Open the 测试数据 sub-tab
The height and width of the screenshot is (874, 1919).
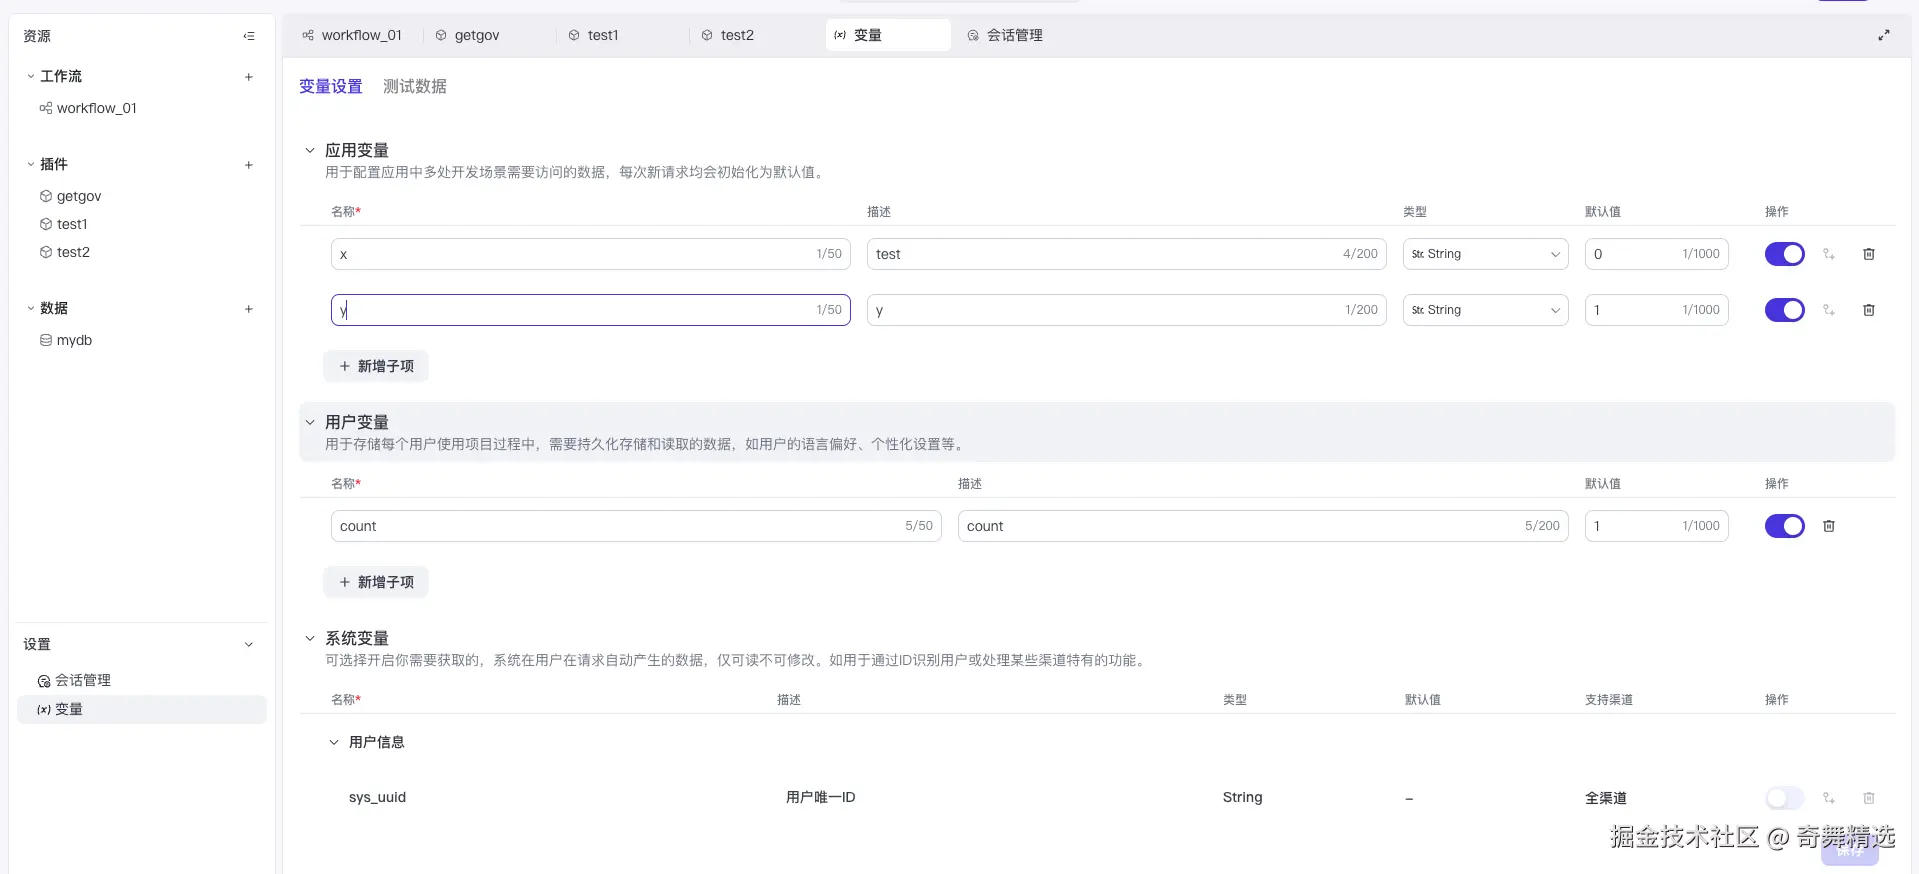tap(415, 86)
